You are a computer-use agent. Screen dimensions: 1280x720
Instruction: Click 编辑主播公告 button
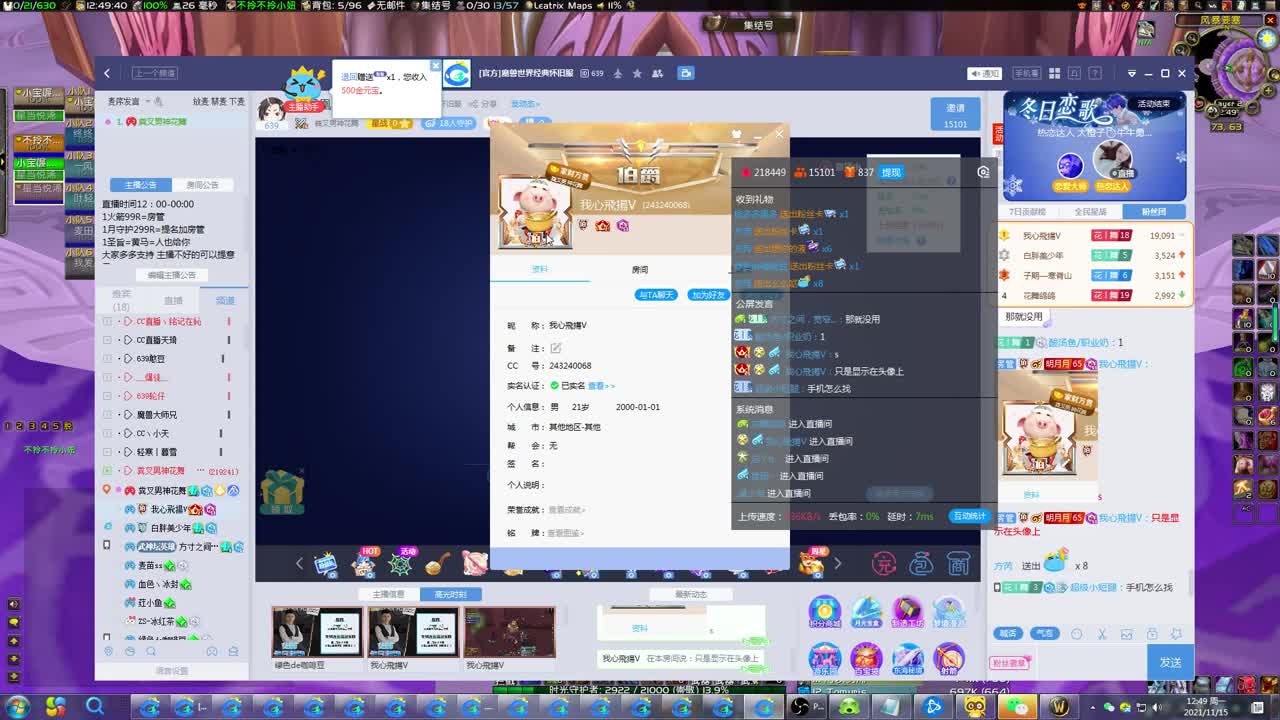[172, 275]
